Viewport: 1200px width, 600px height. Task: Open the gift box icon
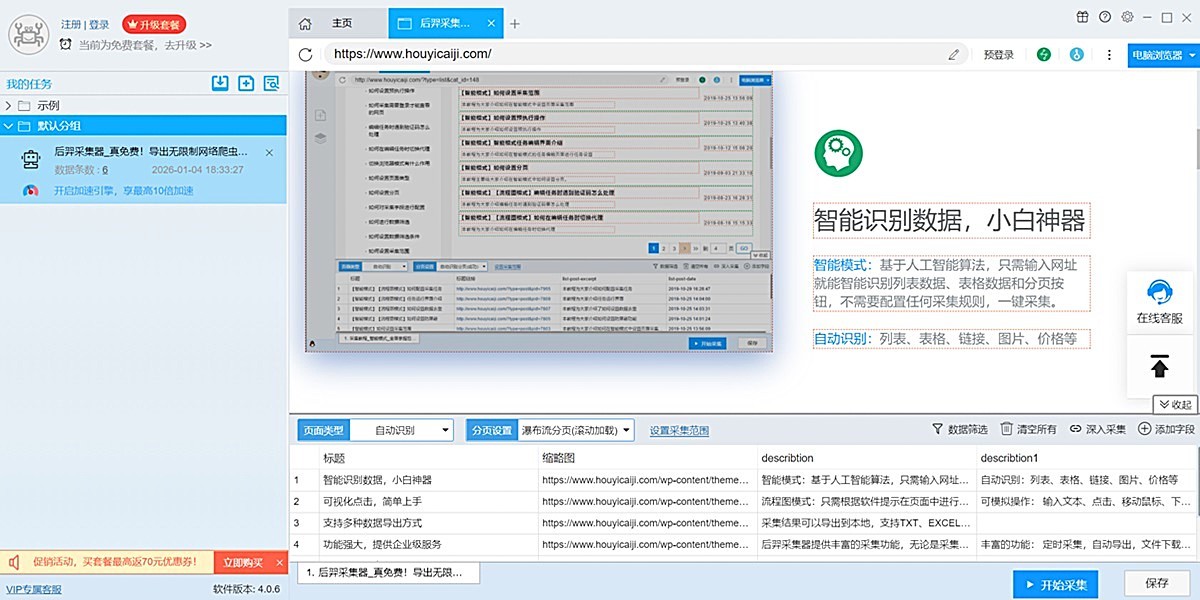coord(1082,17)
